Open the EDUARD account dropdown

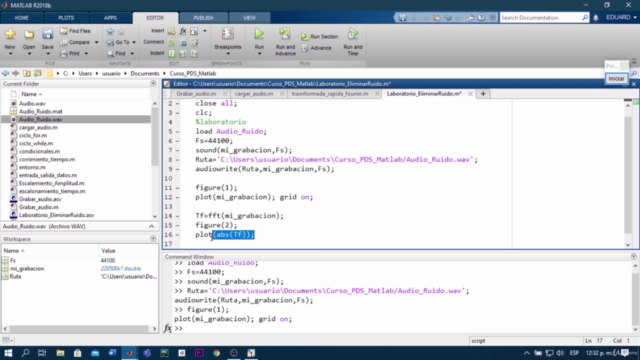point(621,18)
